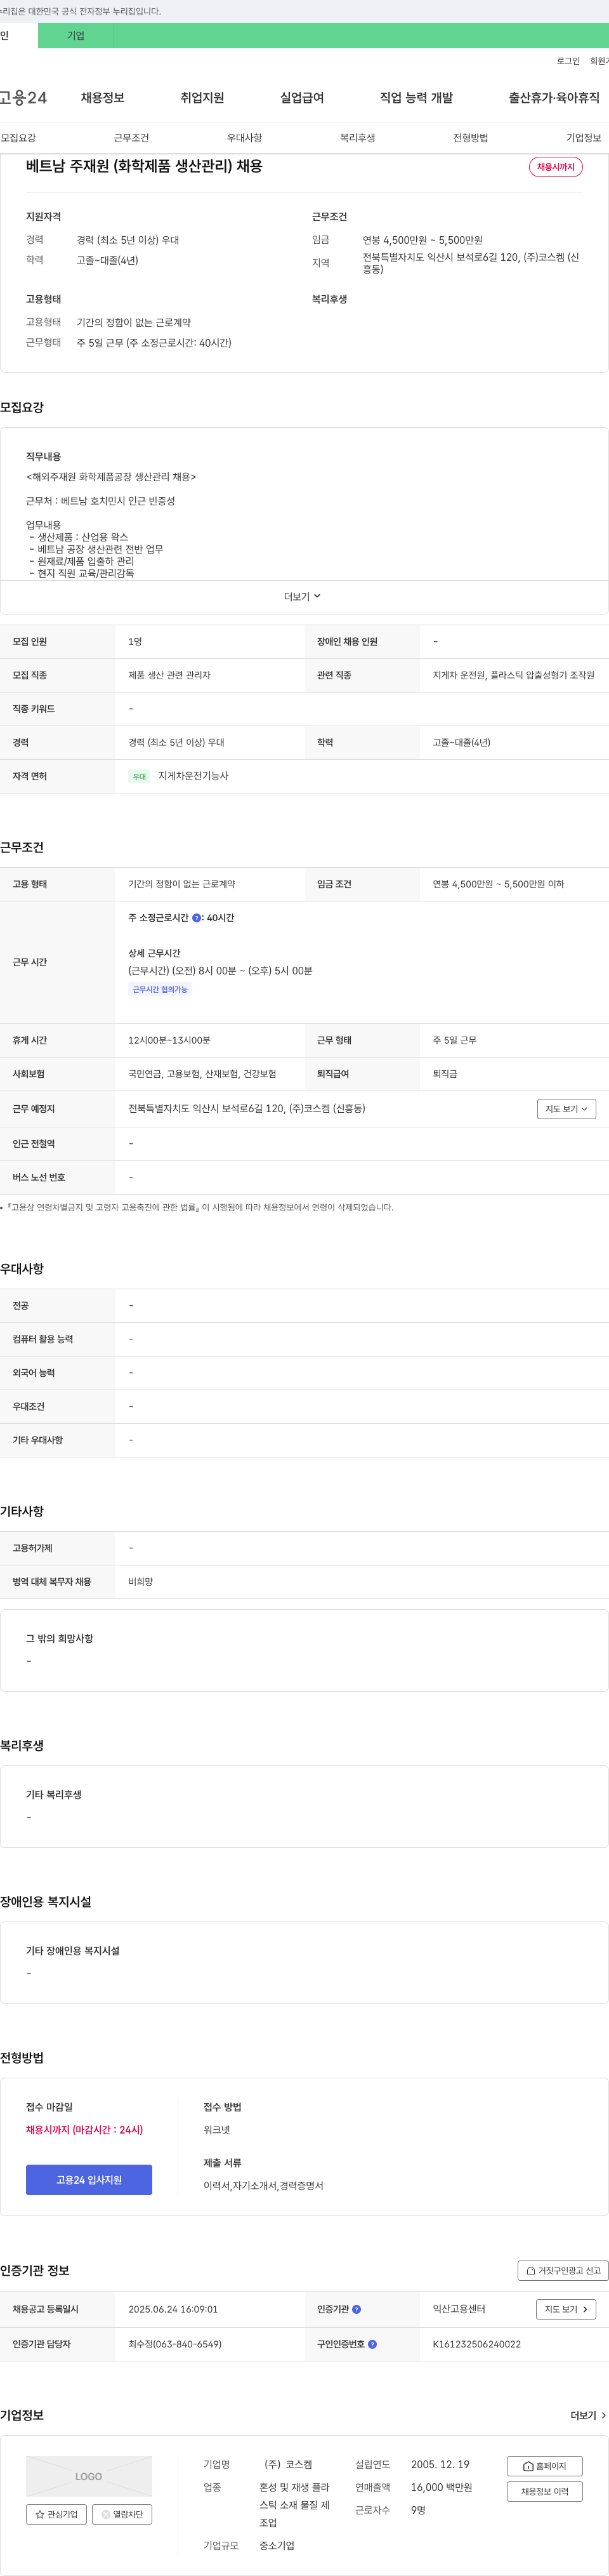
Task: Click the 이력서,자기소개서,경력증명서 documents text
Action: pyautogui.click(x=263, y=2186)
